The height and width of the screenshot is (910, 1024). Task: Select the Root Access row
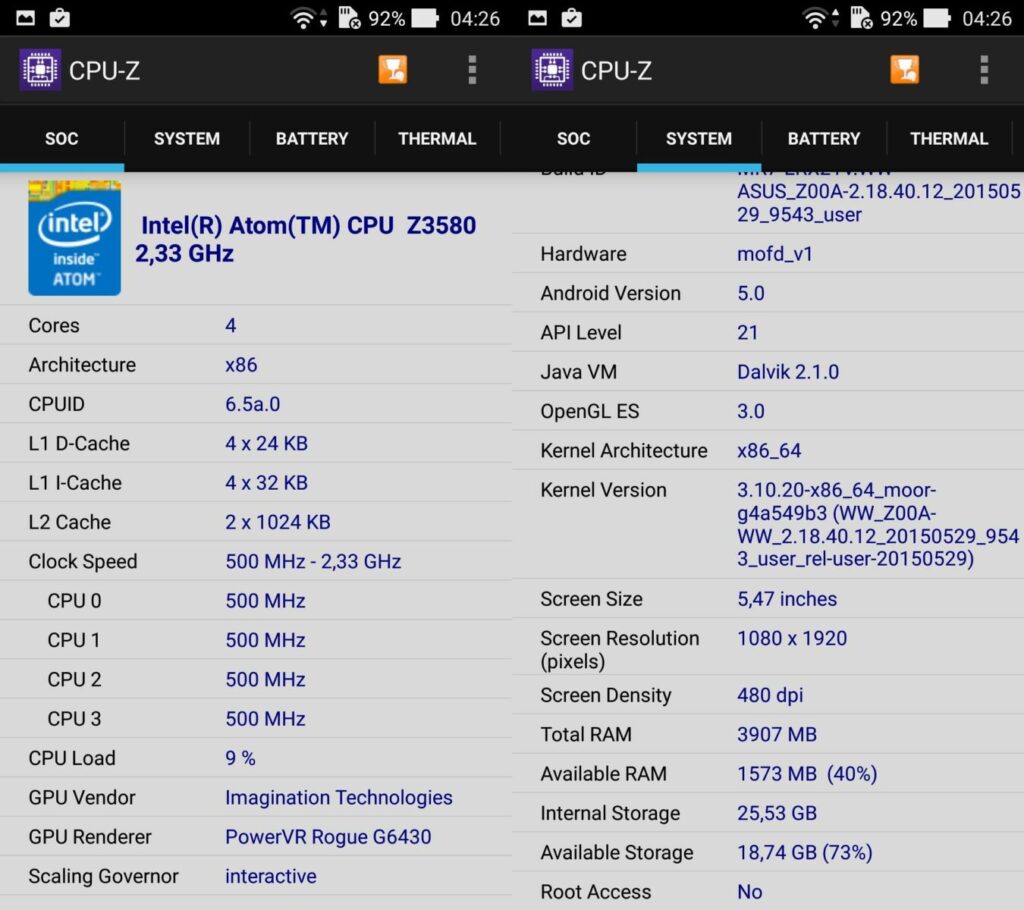pyautogui.click(x=768, y=891)
